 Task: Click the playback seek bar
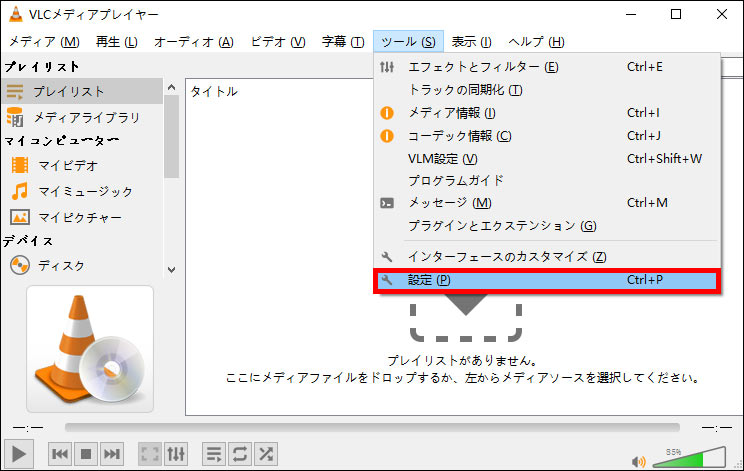[372, 427]
